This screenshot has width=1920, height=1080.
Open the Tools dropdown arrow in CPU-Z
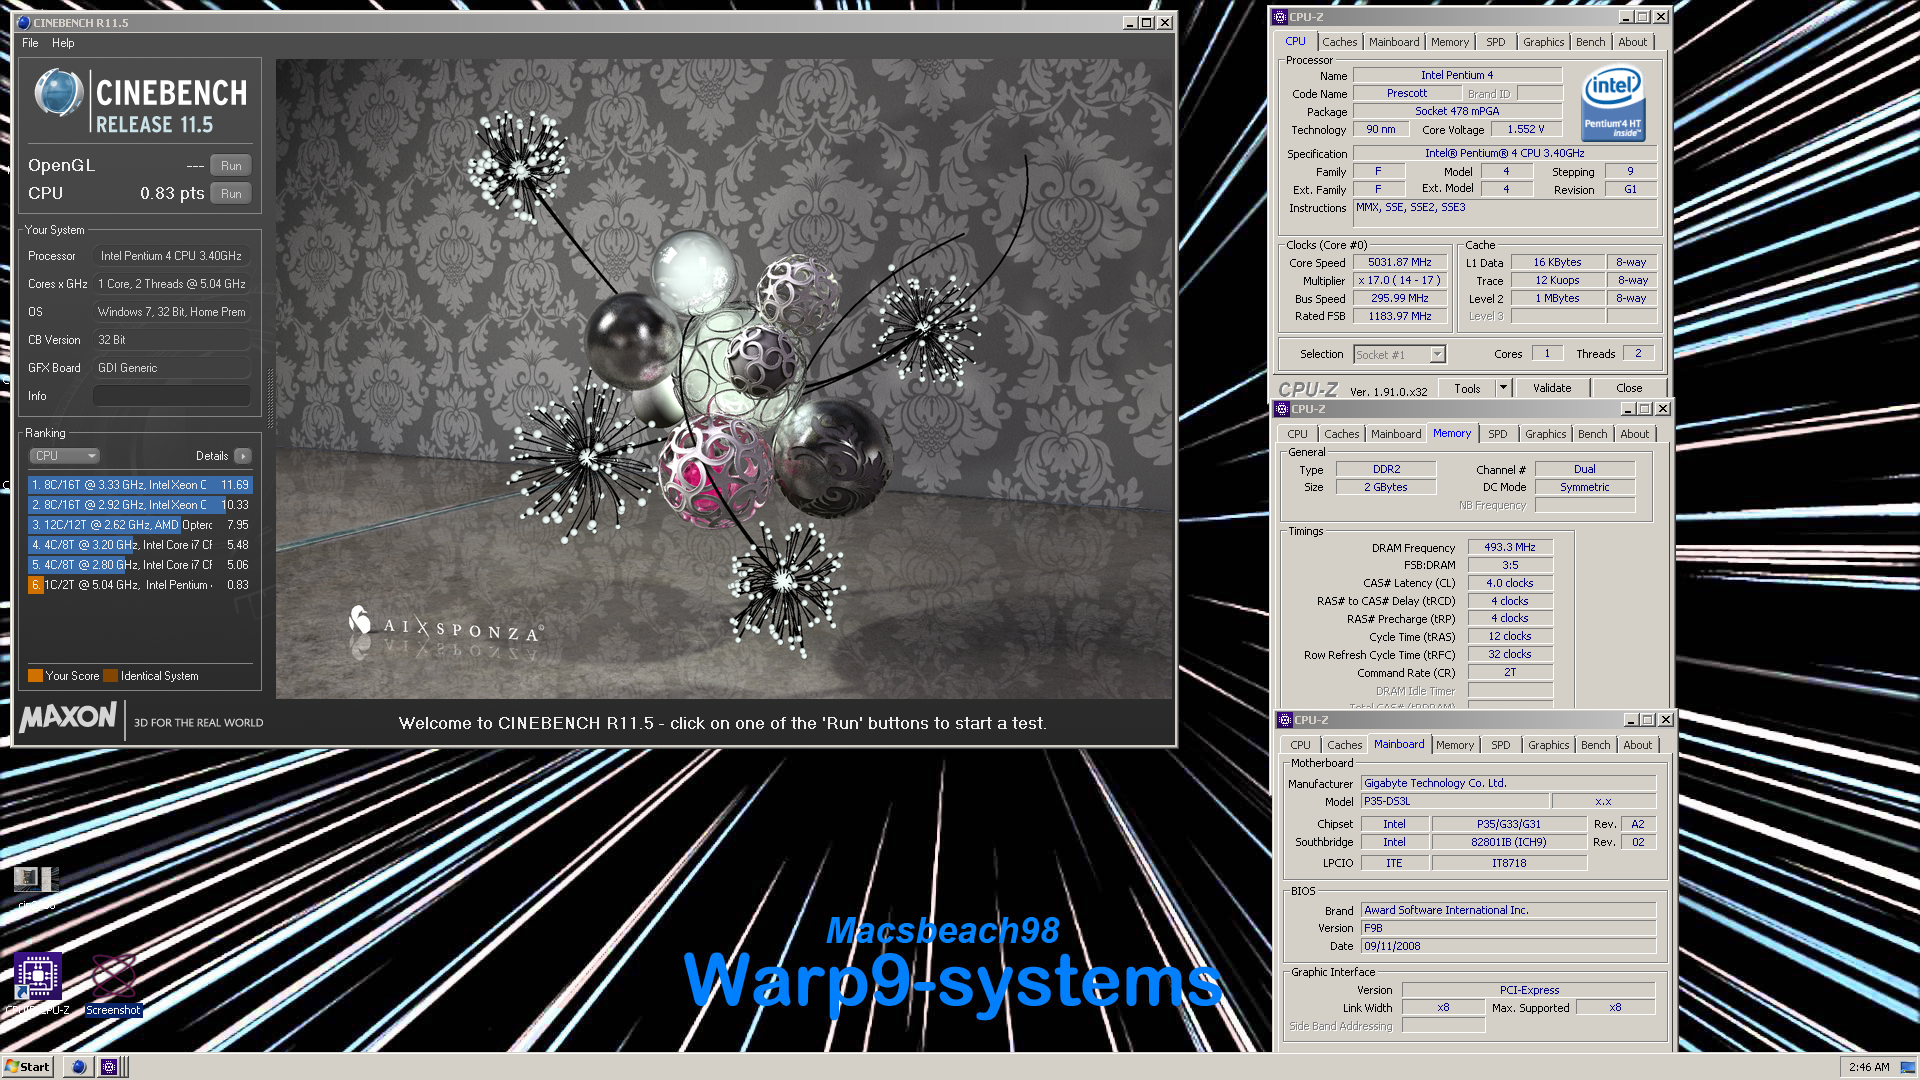click(x=1502, y=388)
